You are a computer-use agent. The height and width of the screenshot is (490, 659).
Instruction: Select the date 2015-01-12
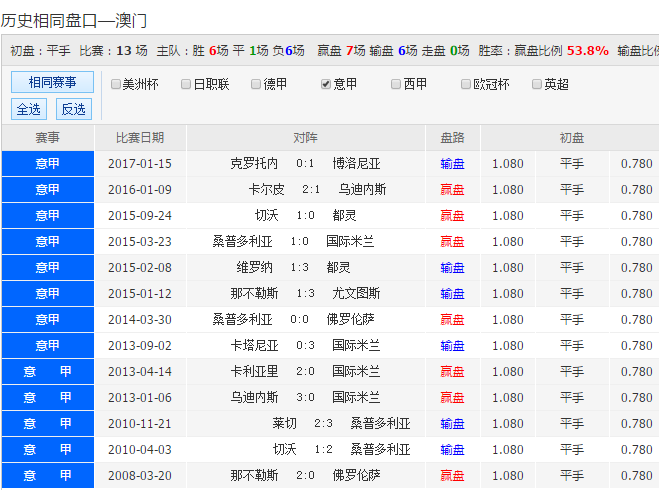tap(140, 293)
